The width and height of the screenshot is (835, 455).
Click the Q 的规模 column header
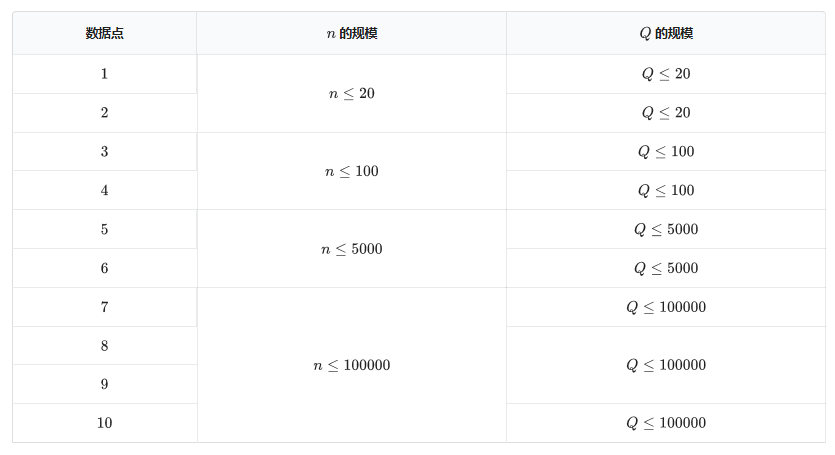[665, 33]
